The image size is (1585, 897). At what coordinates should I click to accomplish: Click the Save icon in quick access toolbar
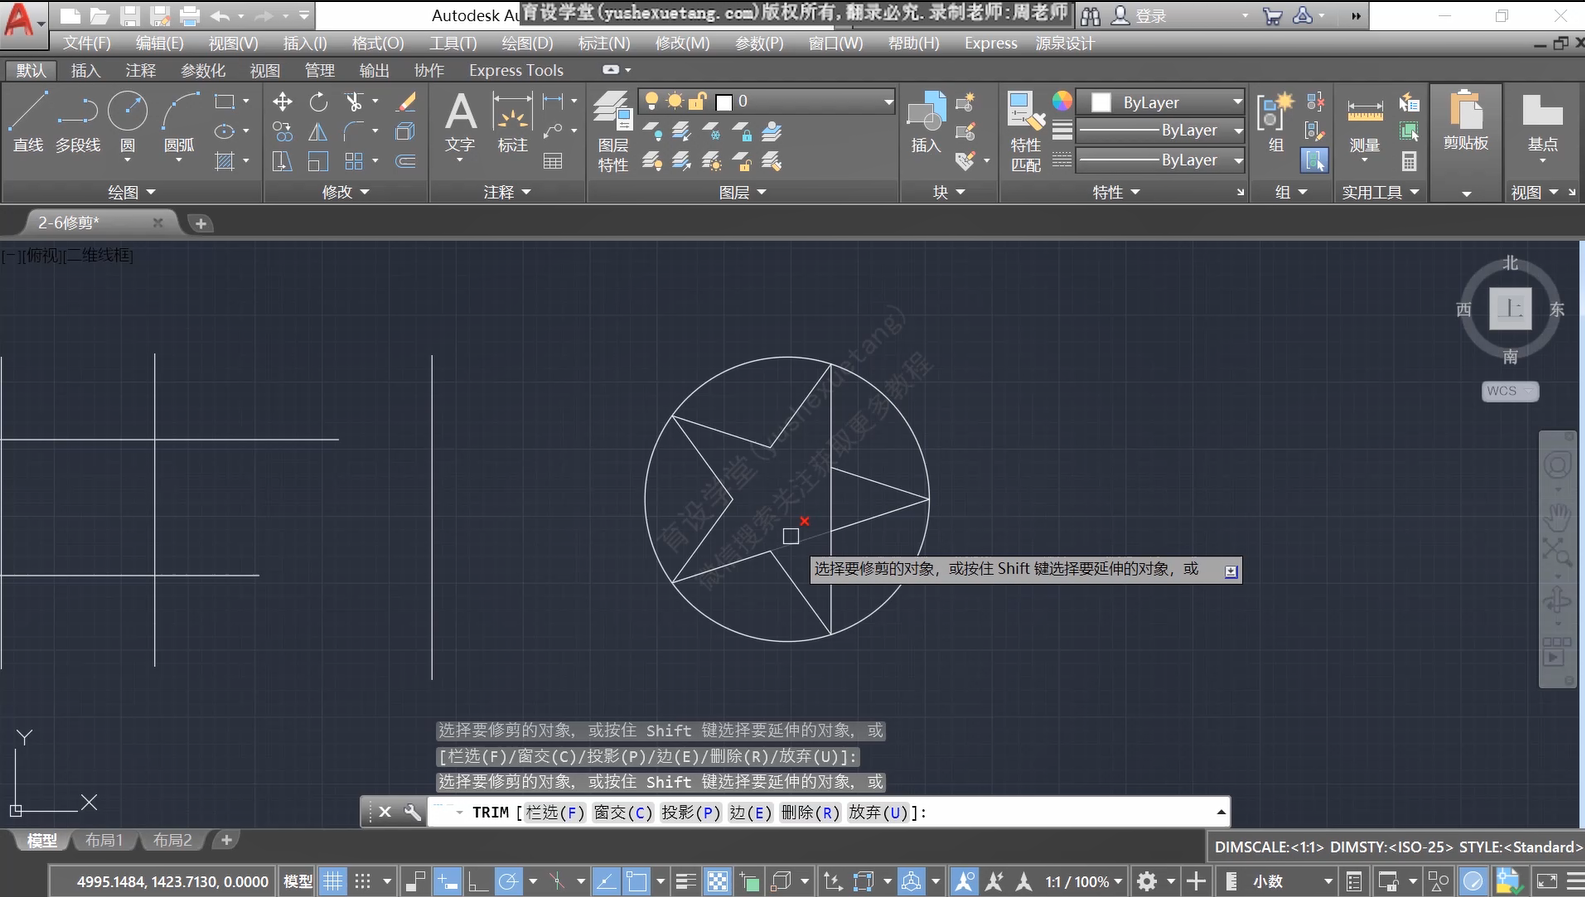130,16
